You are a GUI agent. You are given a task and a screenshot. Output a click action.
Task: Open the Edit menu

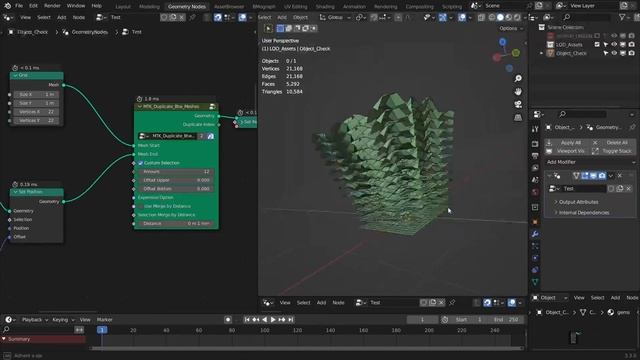33,6
